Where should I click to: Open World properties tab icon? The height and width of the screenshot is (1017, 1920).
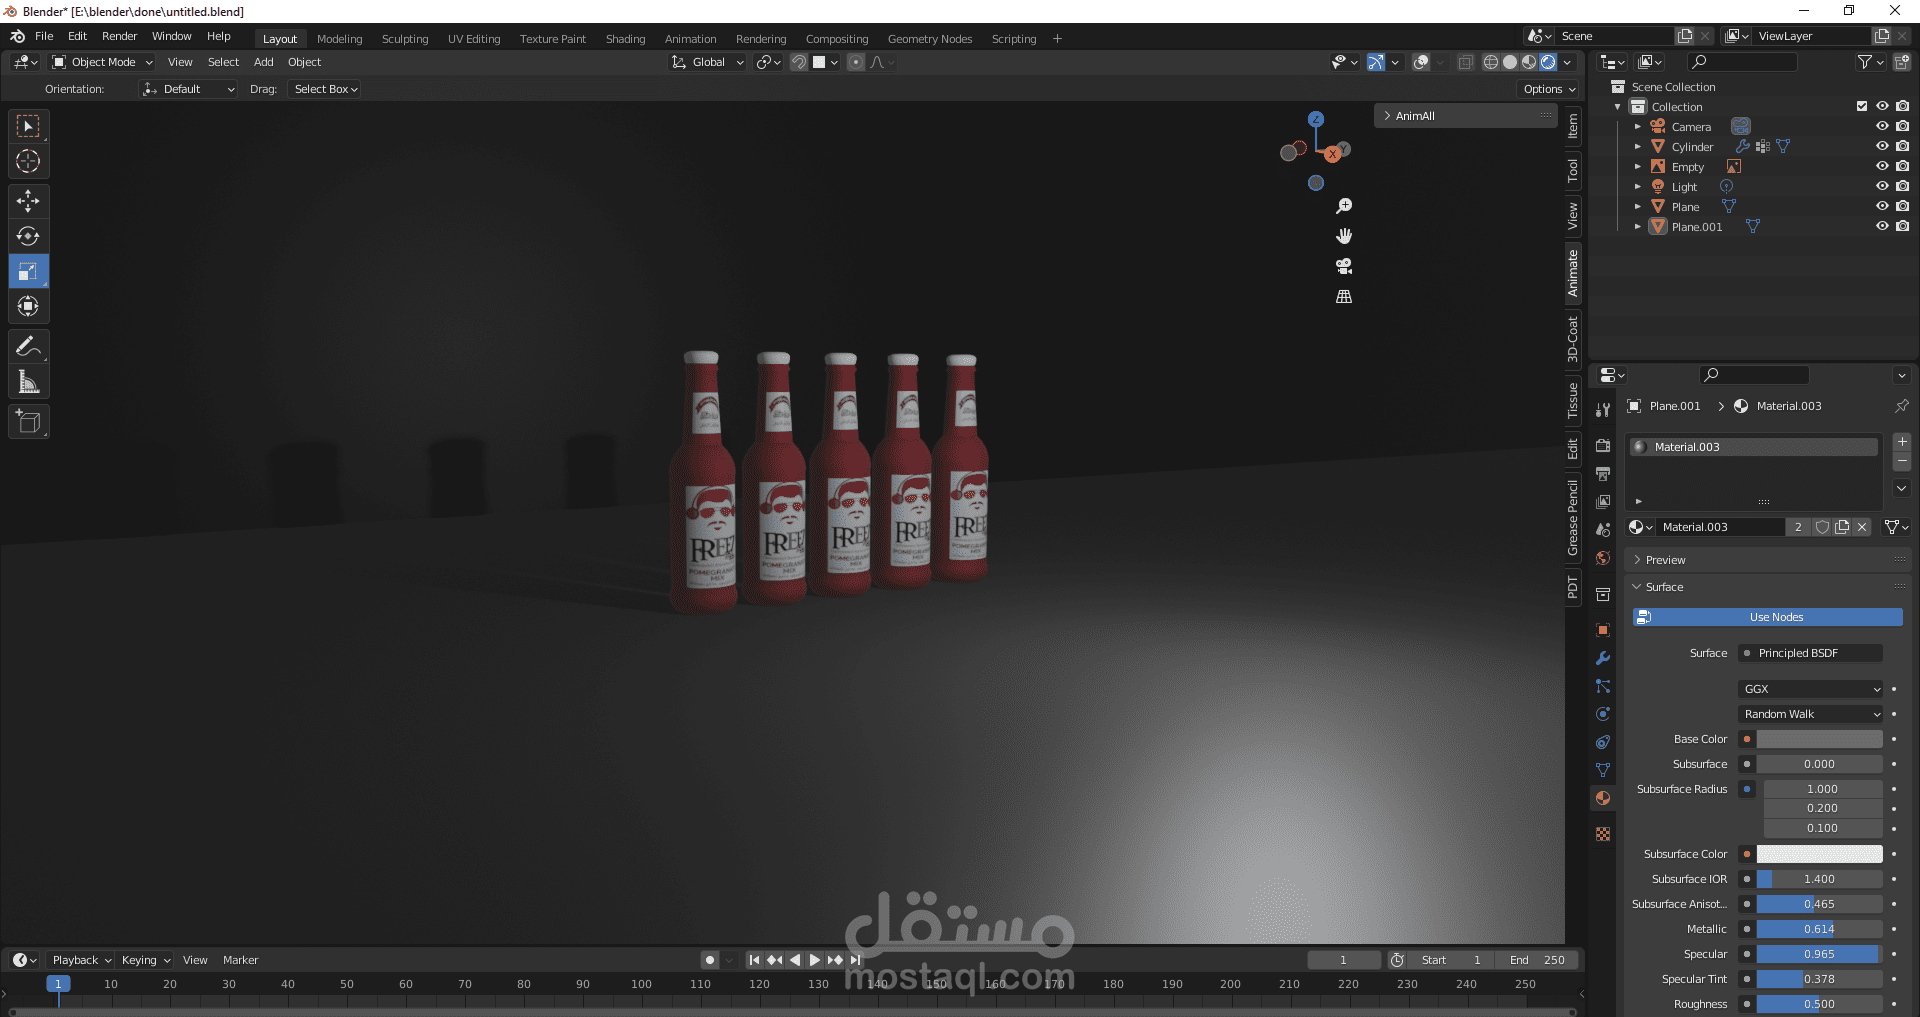pyautogui.click(x=1603, y=558)
